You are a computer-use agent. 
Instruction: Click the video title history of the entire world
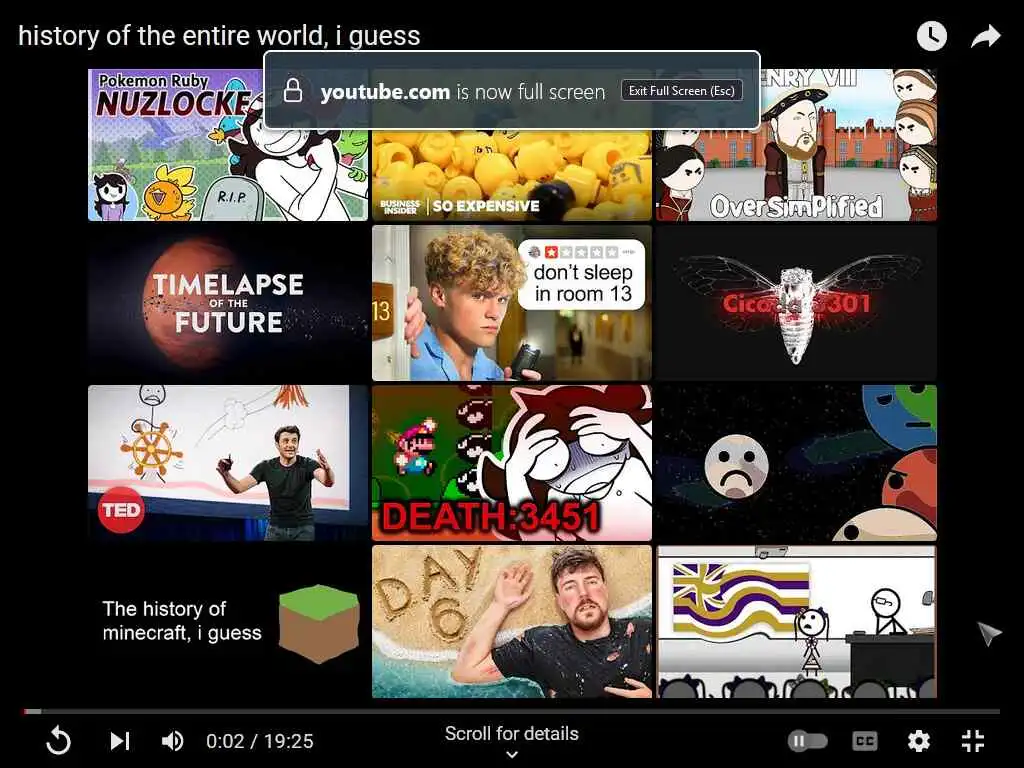pos(219,36)
